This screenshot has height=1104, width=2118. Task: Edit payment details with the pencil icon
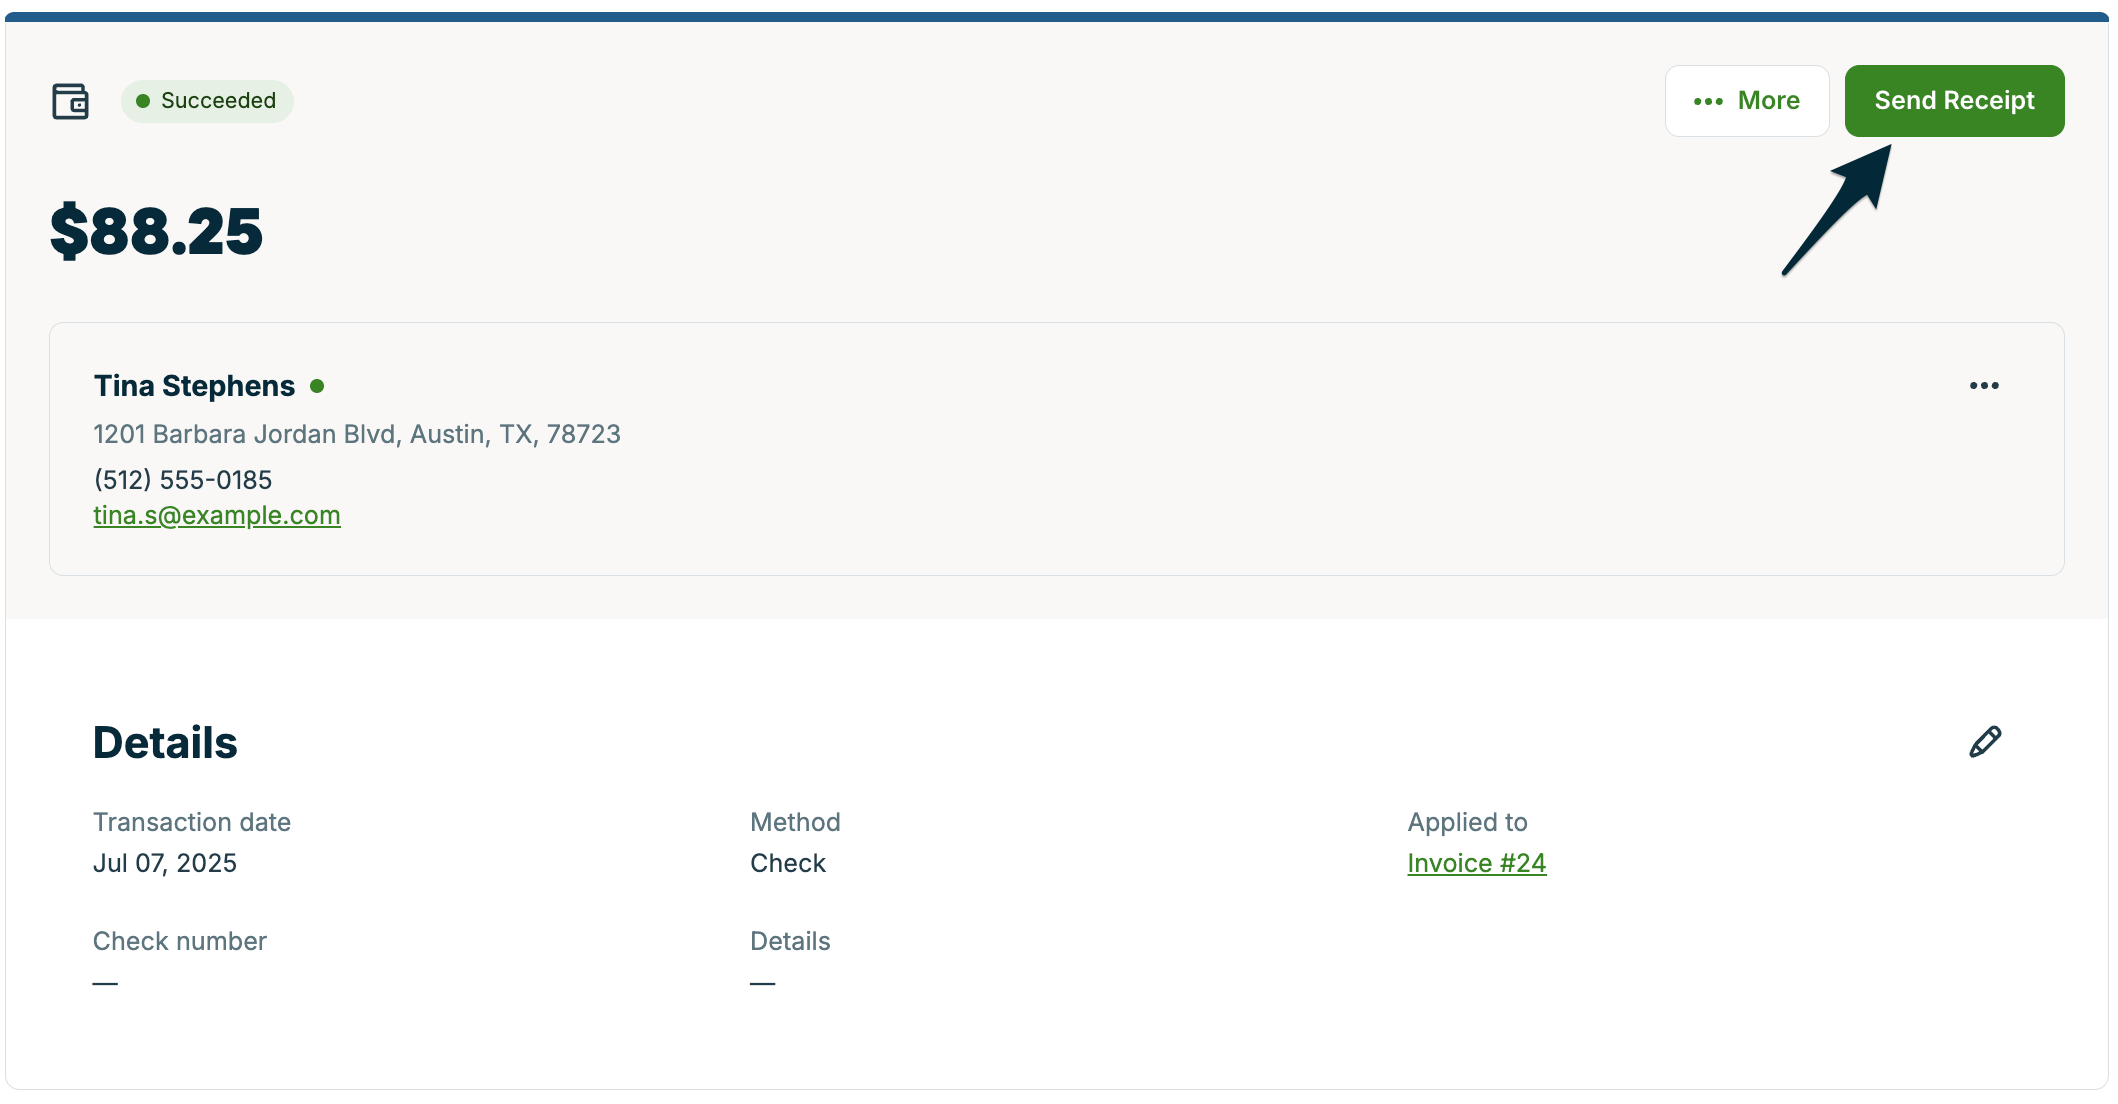(1985, 742)
